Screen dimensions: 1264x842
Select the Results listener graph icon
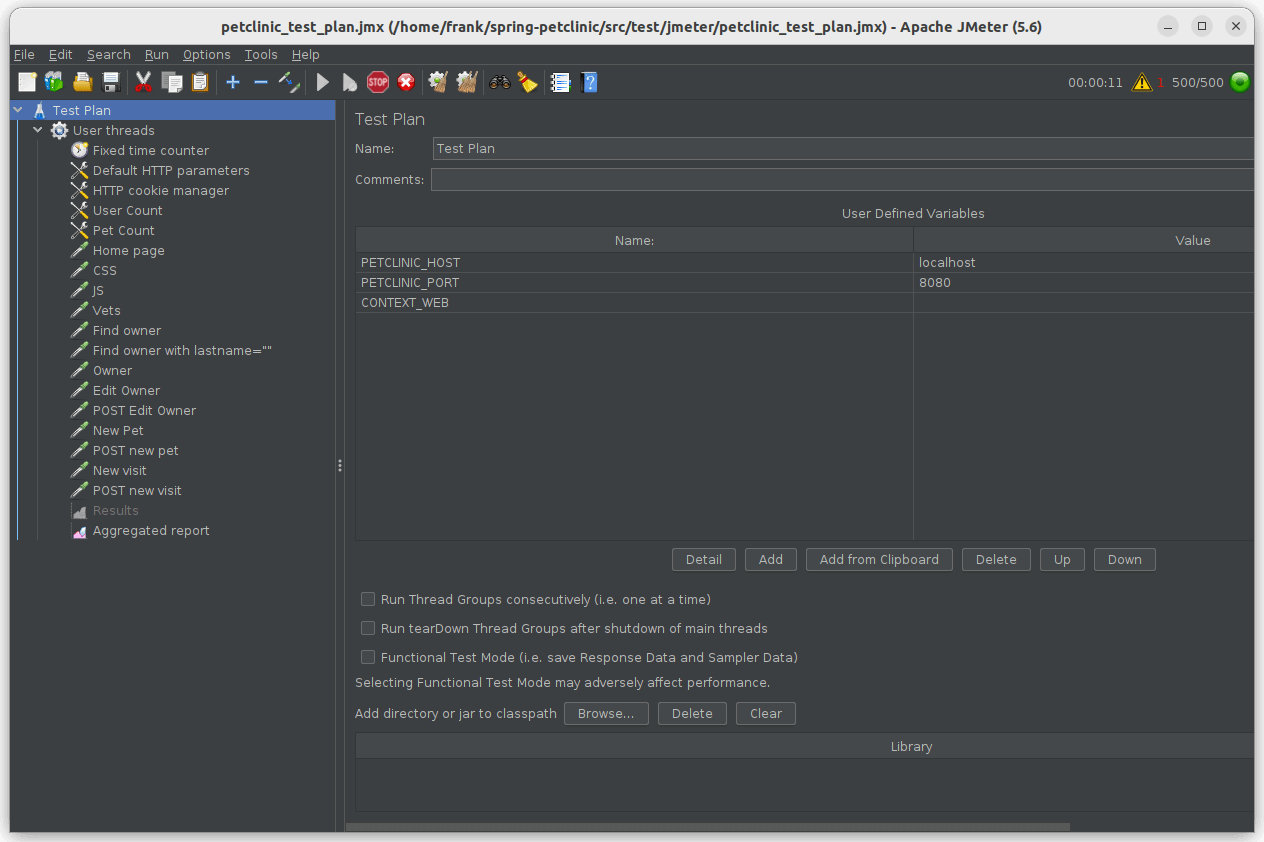[x=80, y=510]
